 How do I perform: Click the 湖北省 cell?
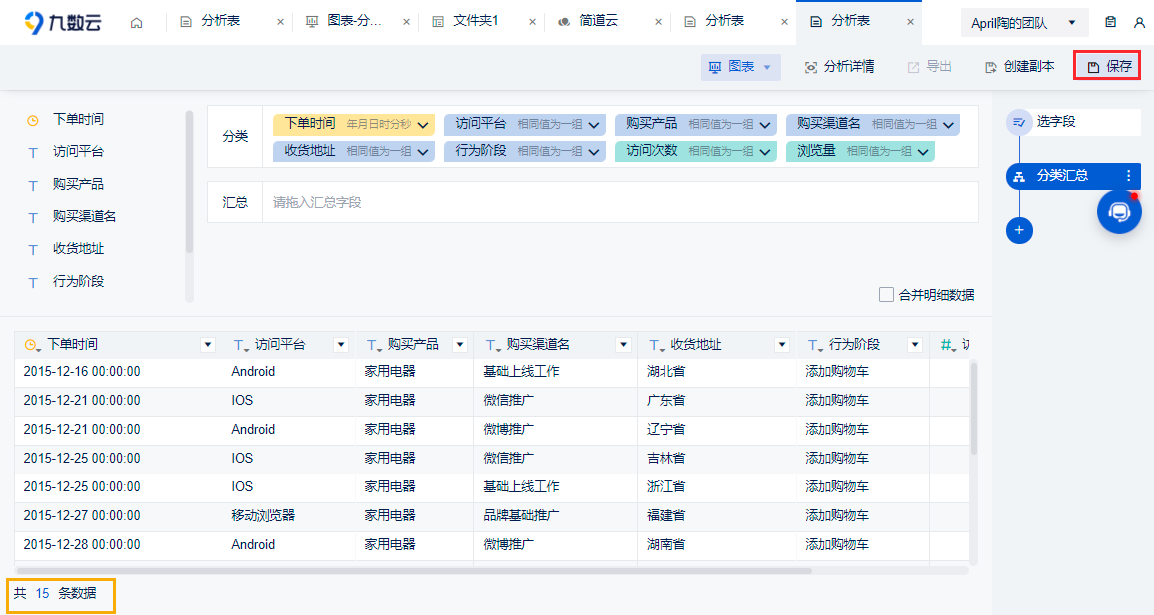pyautogui.click(x=666, y=372)
